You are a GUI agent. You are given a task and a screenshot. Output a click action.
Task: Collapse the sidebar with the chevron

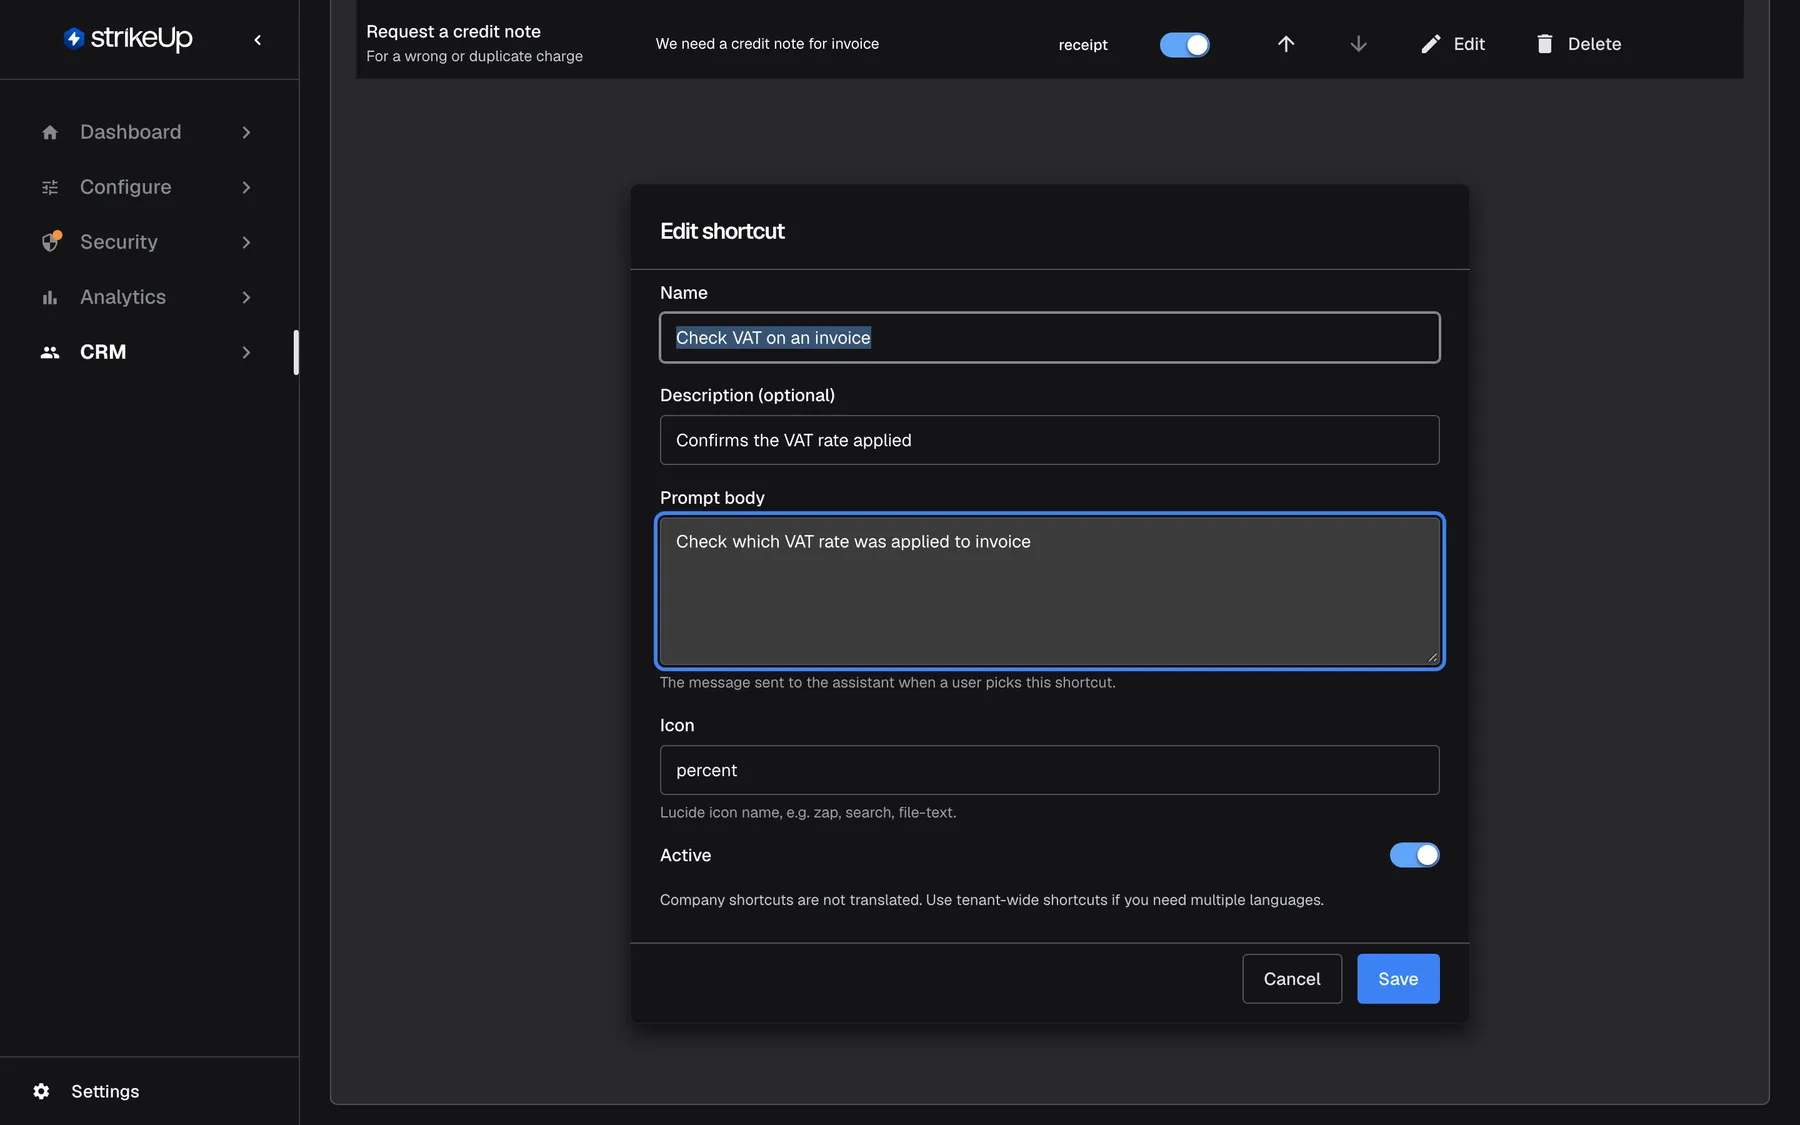(x=258, y=40)
